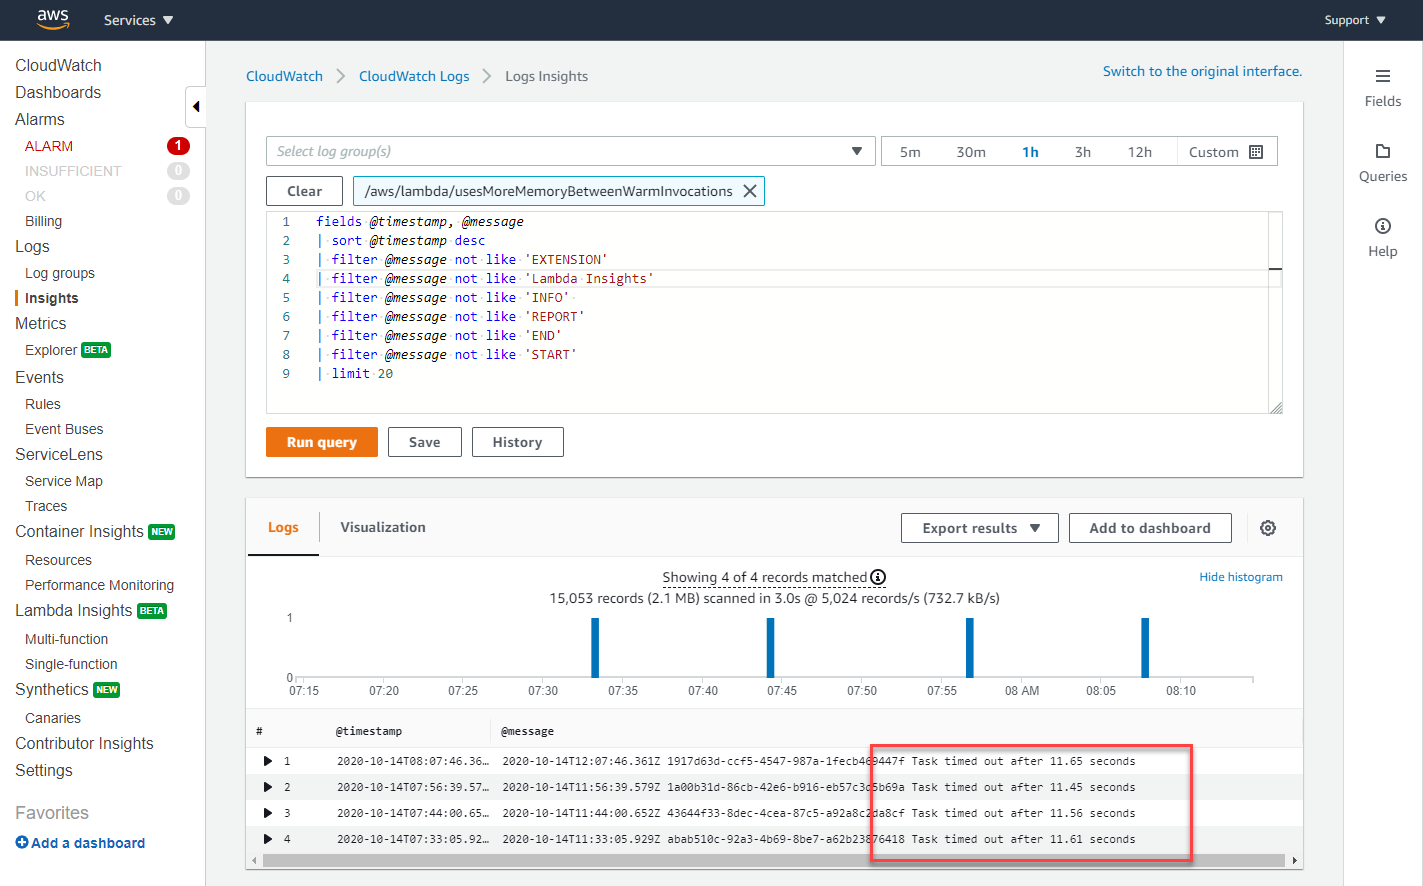Click the 07:45 histogram bar

click(770, 648)
